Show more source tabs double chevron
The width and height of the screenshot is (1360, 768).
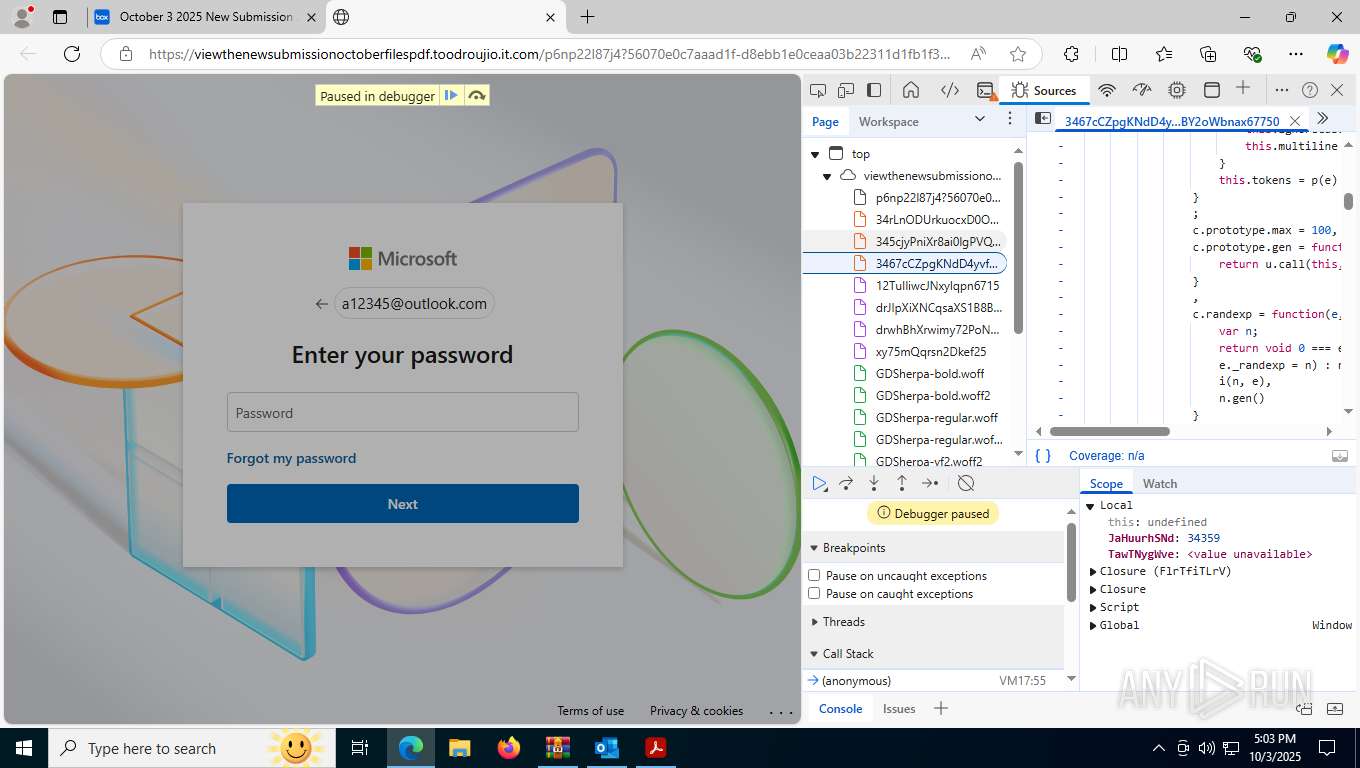click(x=1323, y=118)
